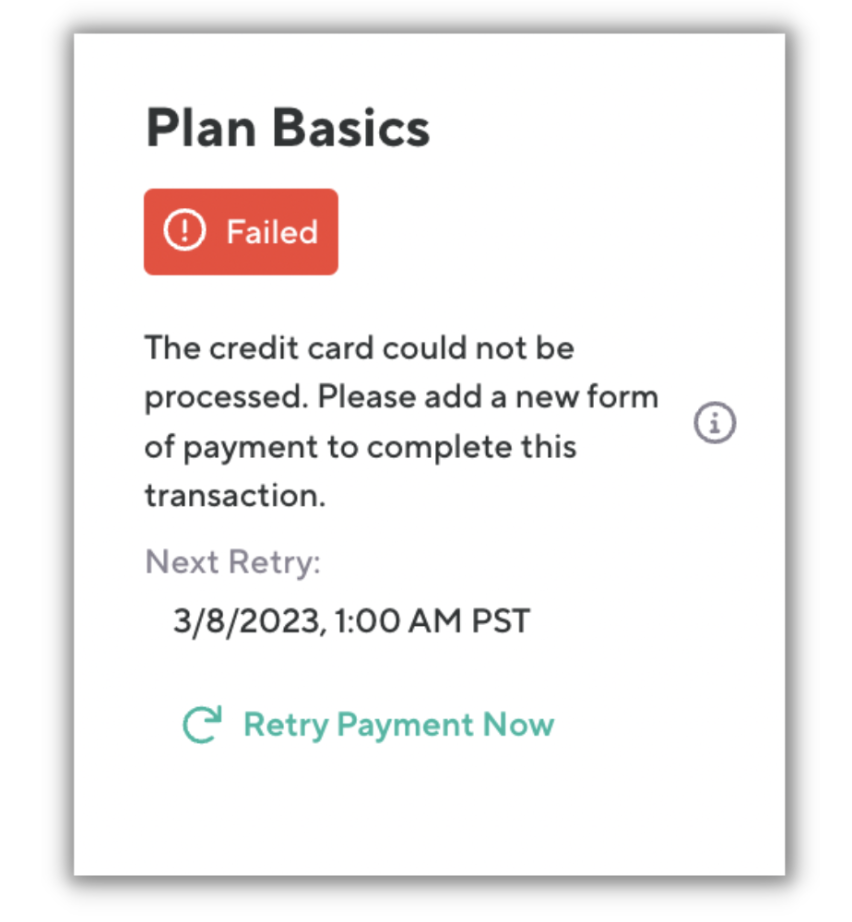Screen dimensions: 852x922
Task: Click the exclamation icon in the Failed badge
Action: point(184,232)
